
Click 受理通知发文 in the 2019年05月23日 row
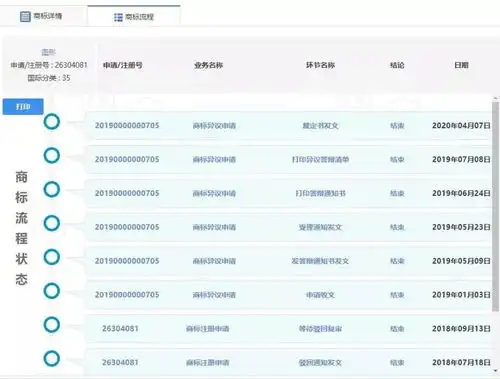click(320, 227)
